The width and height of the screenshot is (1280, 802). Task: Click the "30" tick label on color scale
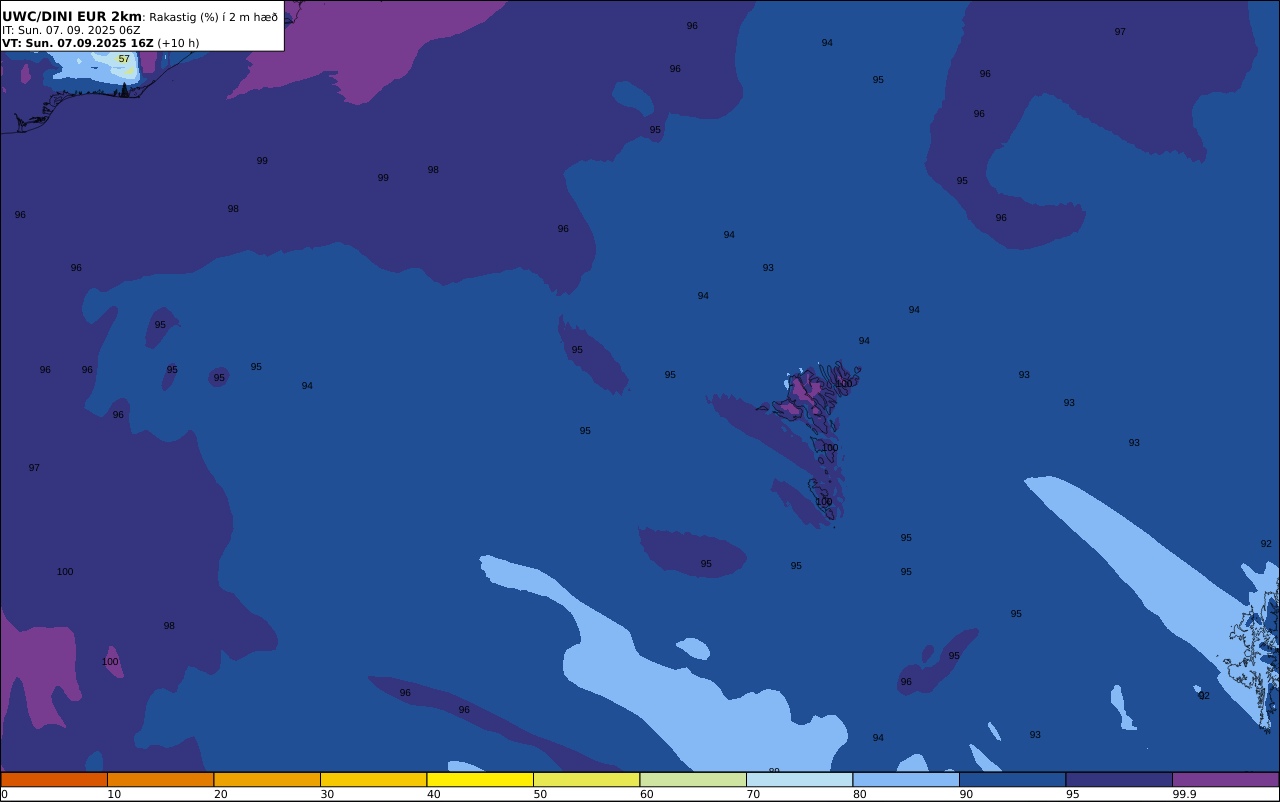(x=327, y=794)
